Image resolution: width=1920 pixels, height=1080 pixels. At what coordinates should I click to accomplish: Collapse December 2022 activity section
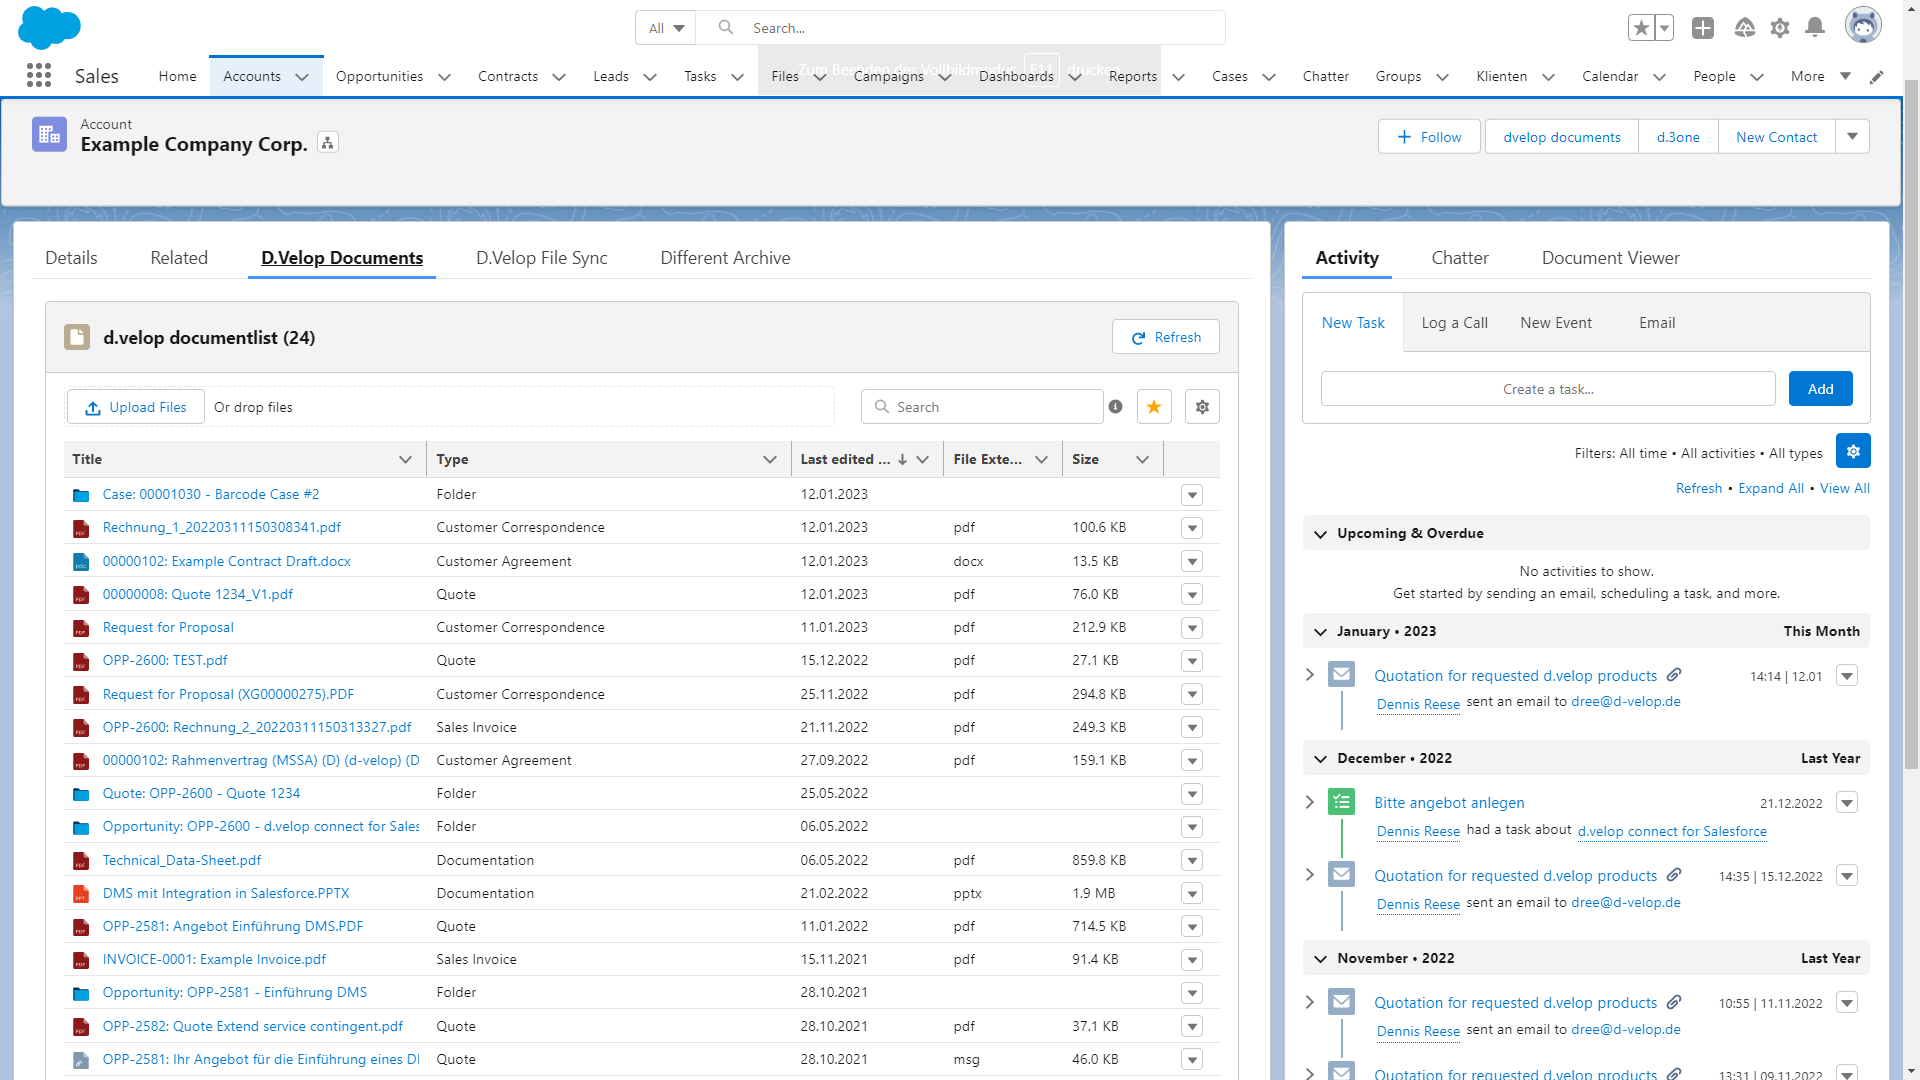tap(1320, 759)
